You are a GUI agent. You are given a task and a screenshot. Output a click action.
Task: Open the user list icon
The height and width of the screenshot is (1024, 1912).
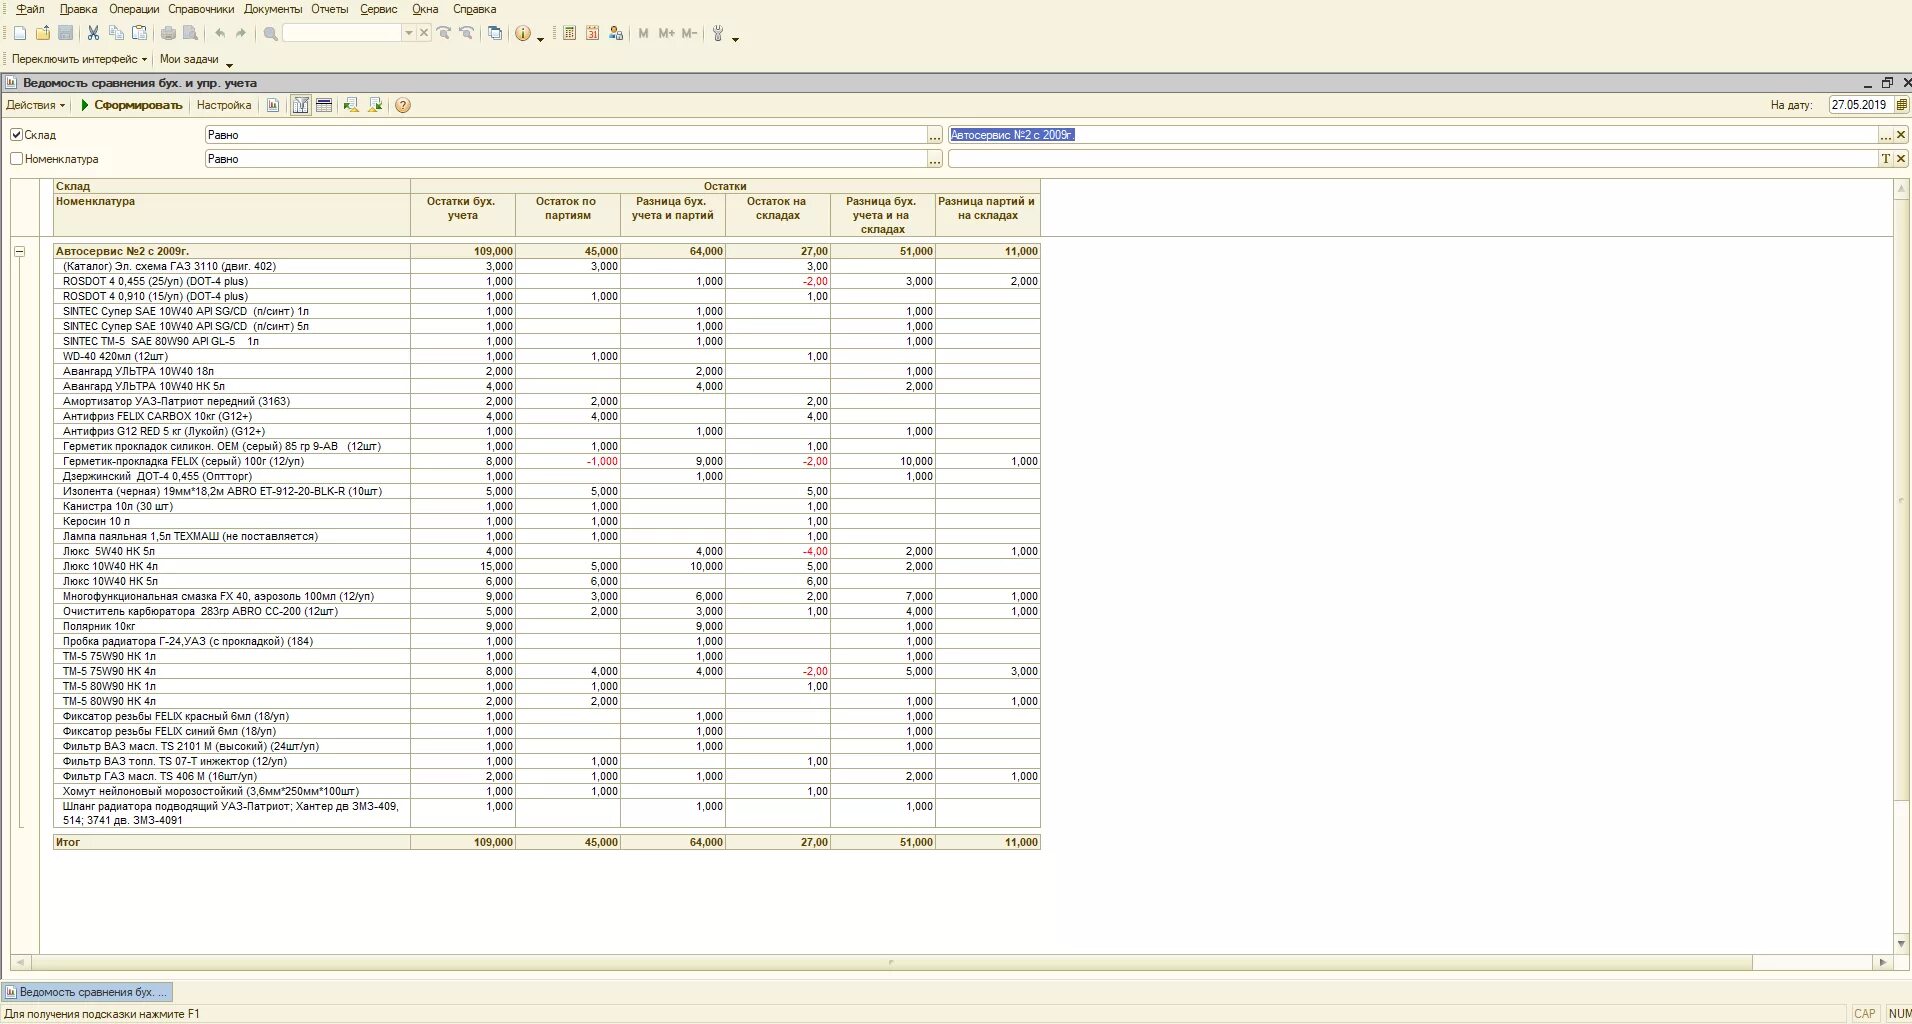[615, 33]
